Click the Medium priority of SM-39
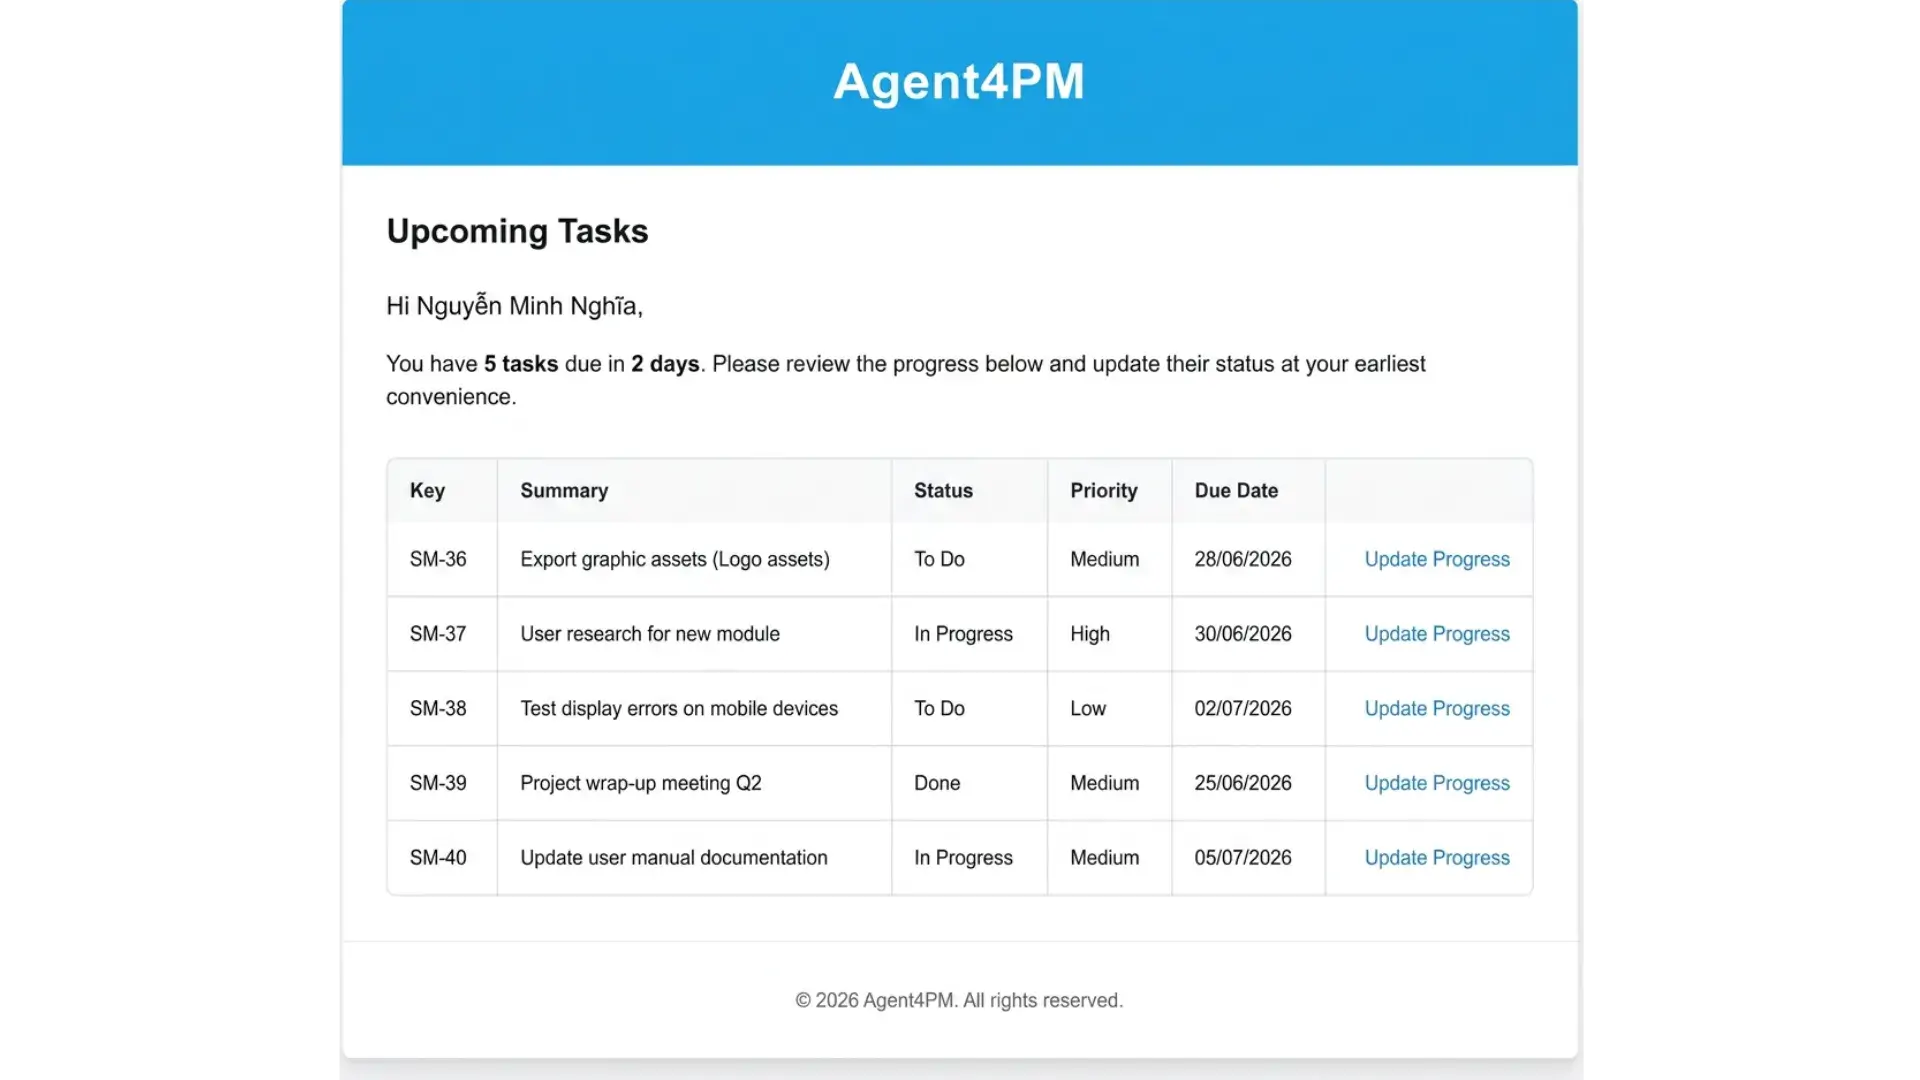The image size is (1920, 1080). [1105, 783]
